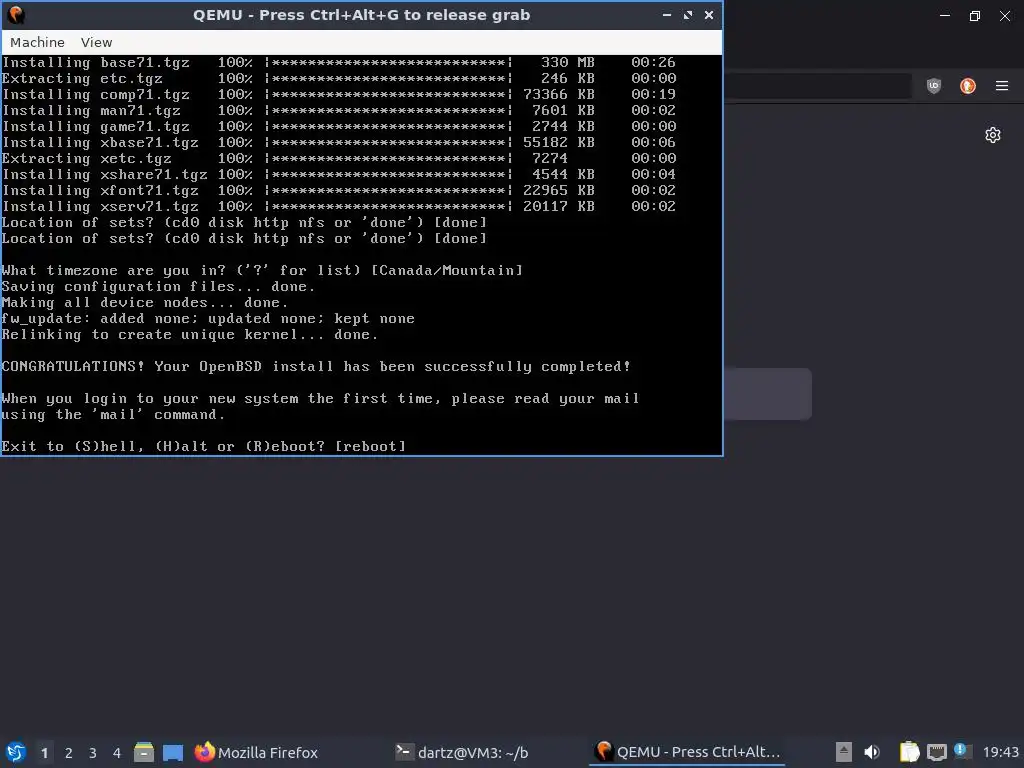The height and width of the screenshot is (768, 1024).
Task: Close the Firefox window
Action: coord(1004,16)
